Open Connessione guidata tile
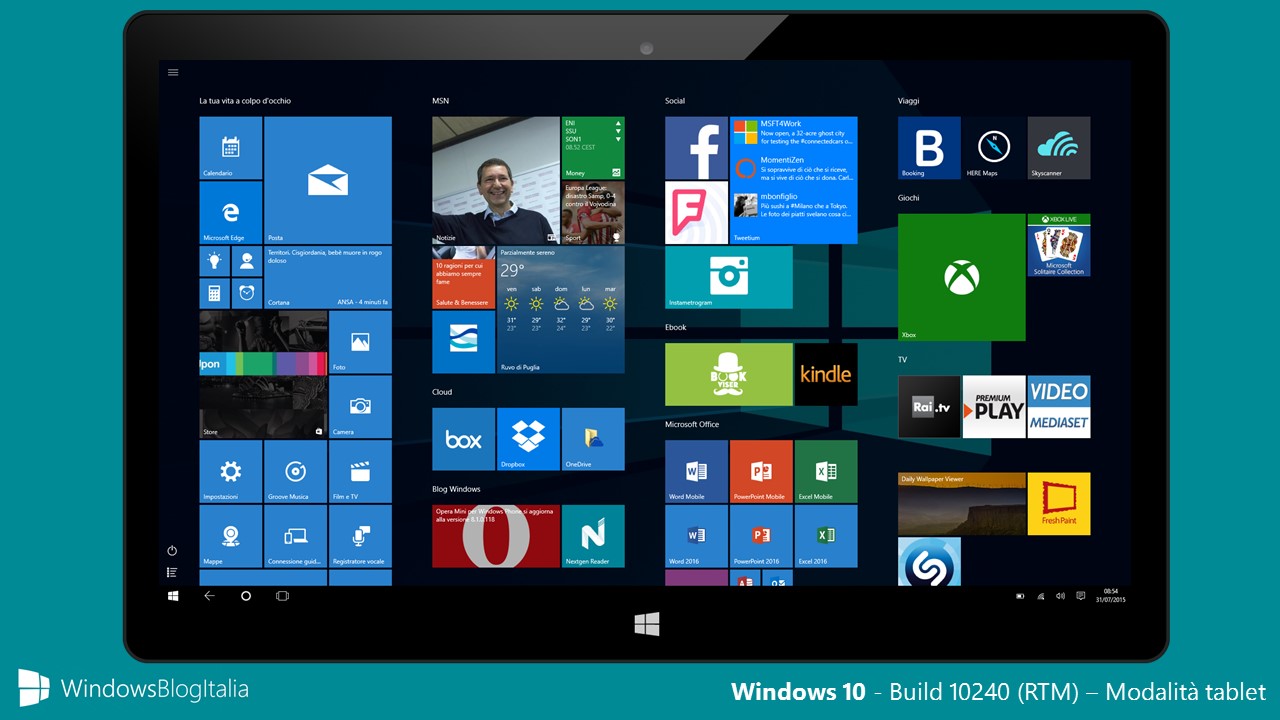Screen dimensions: 1280x720 click(x=295, y=536)
